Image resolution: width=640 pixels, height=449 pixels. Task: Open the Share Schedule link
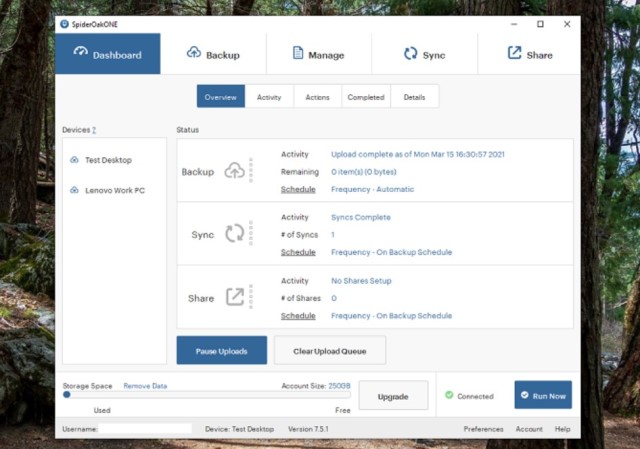tap(298, 316)
